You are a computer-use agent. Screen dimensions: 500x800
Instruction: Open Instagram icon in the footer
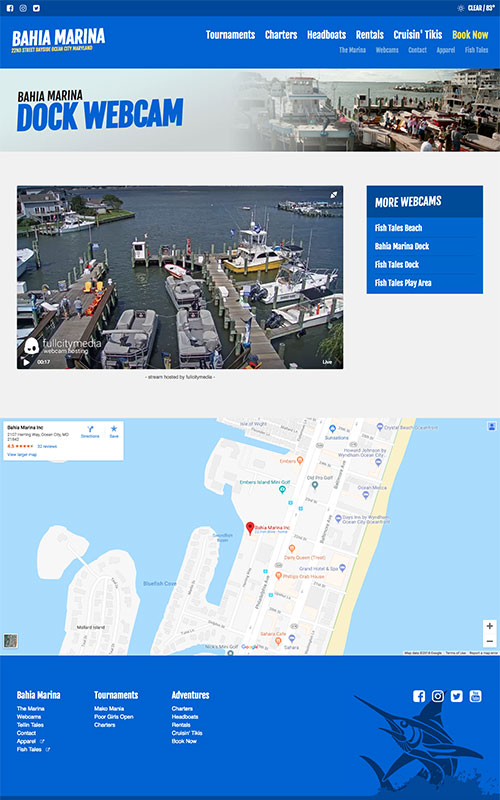(438, 696)
